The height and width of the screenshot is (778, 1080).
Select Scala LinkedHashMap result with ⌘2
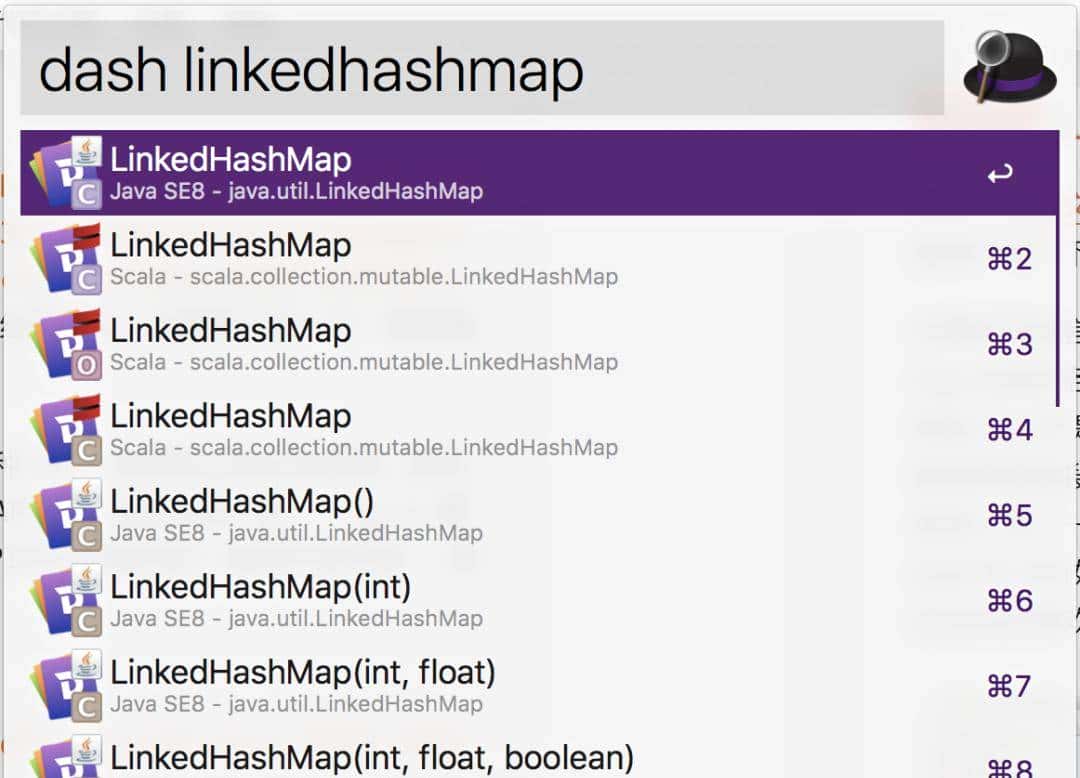tap(538, 259)
